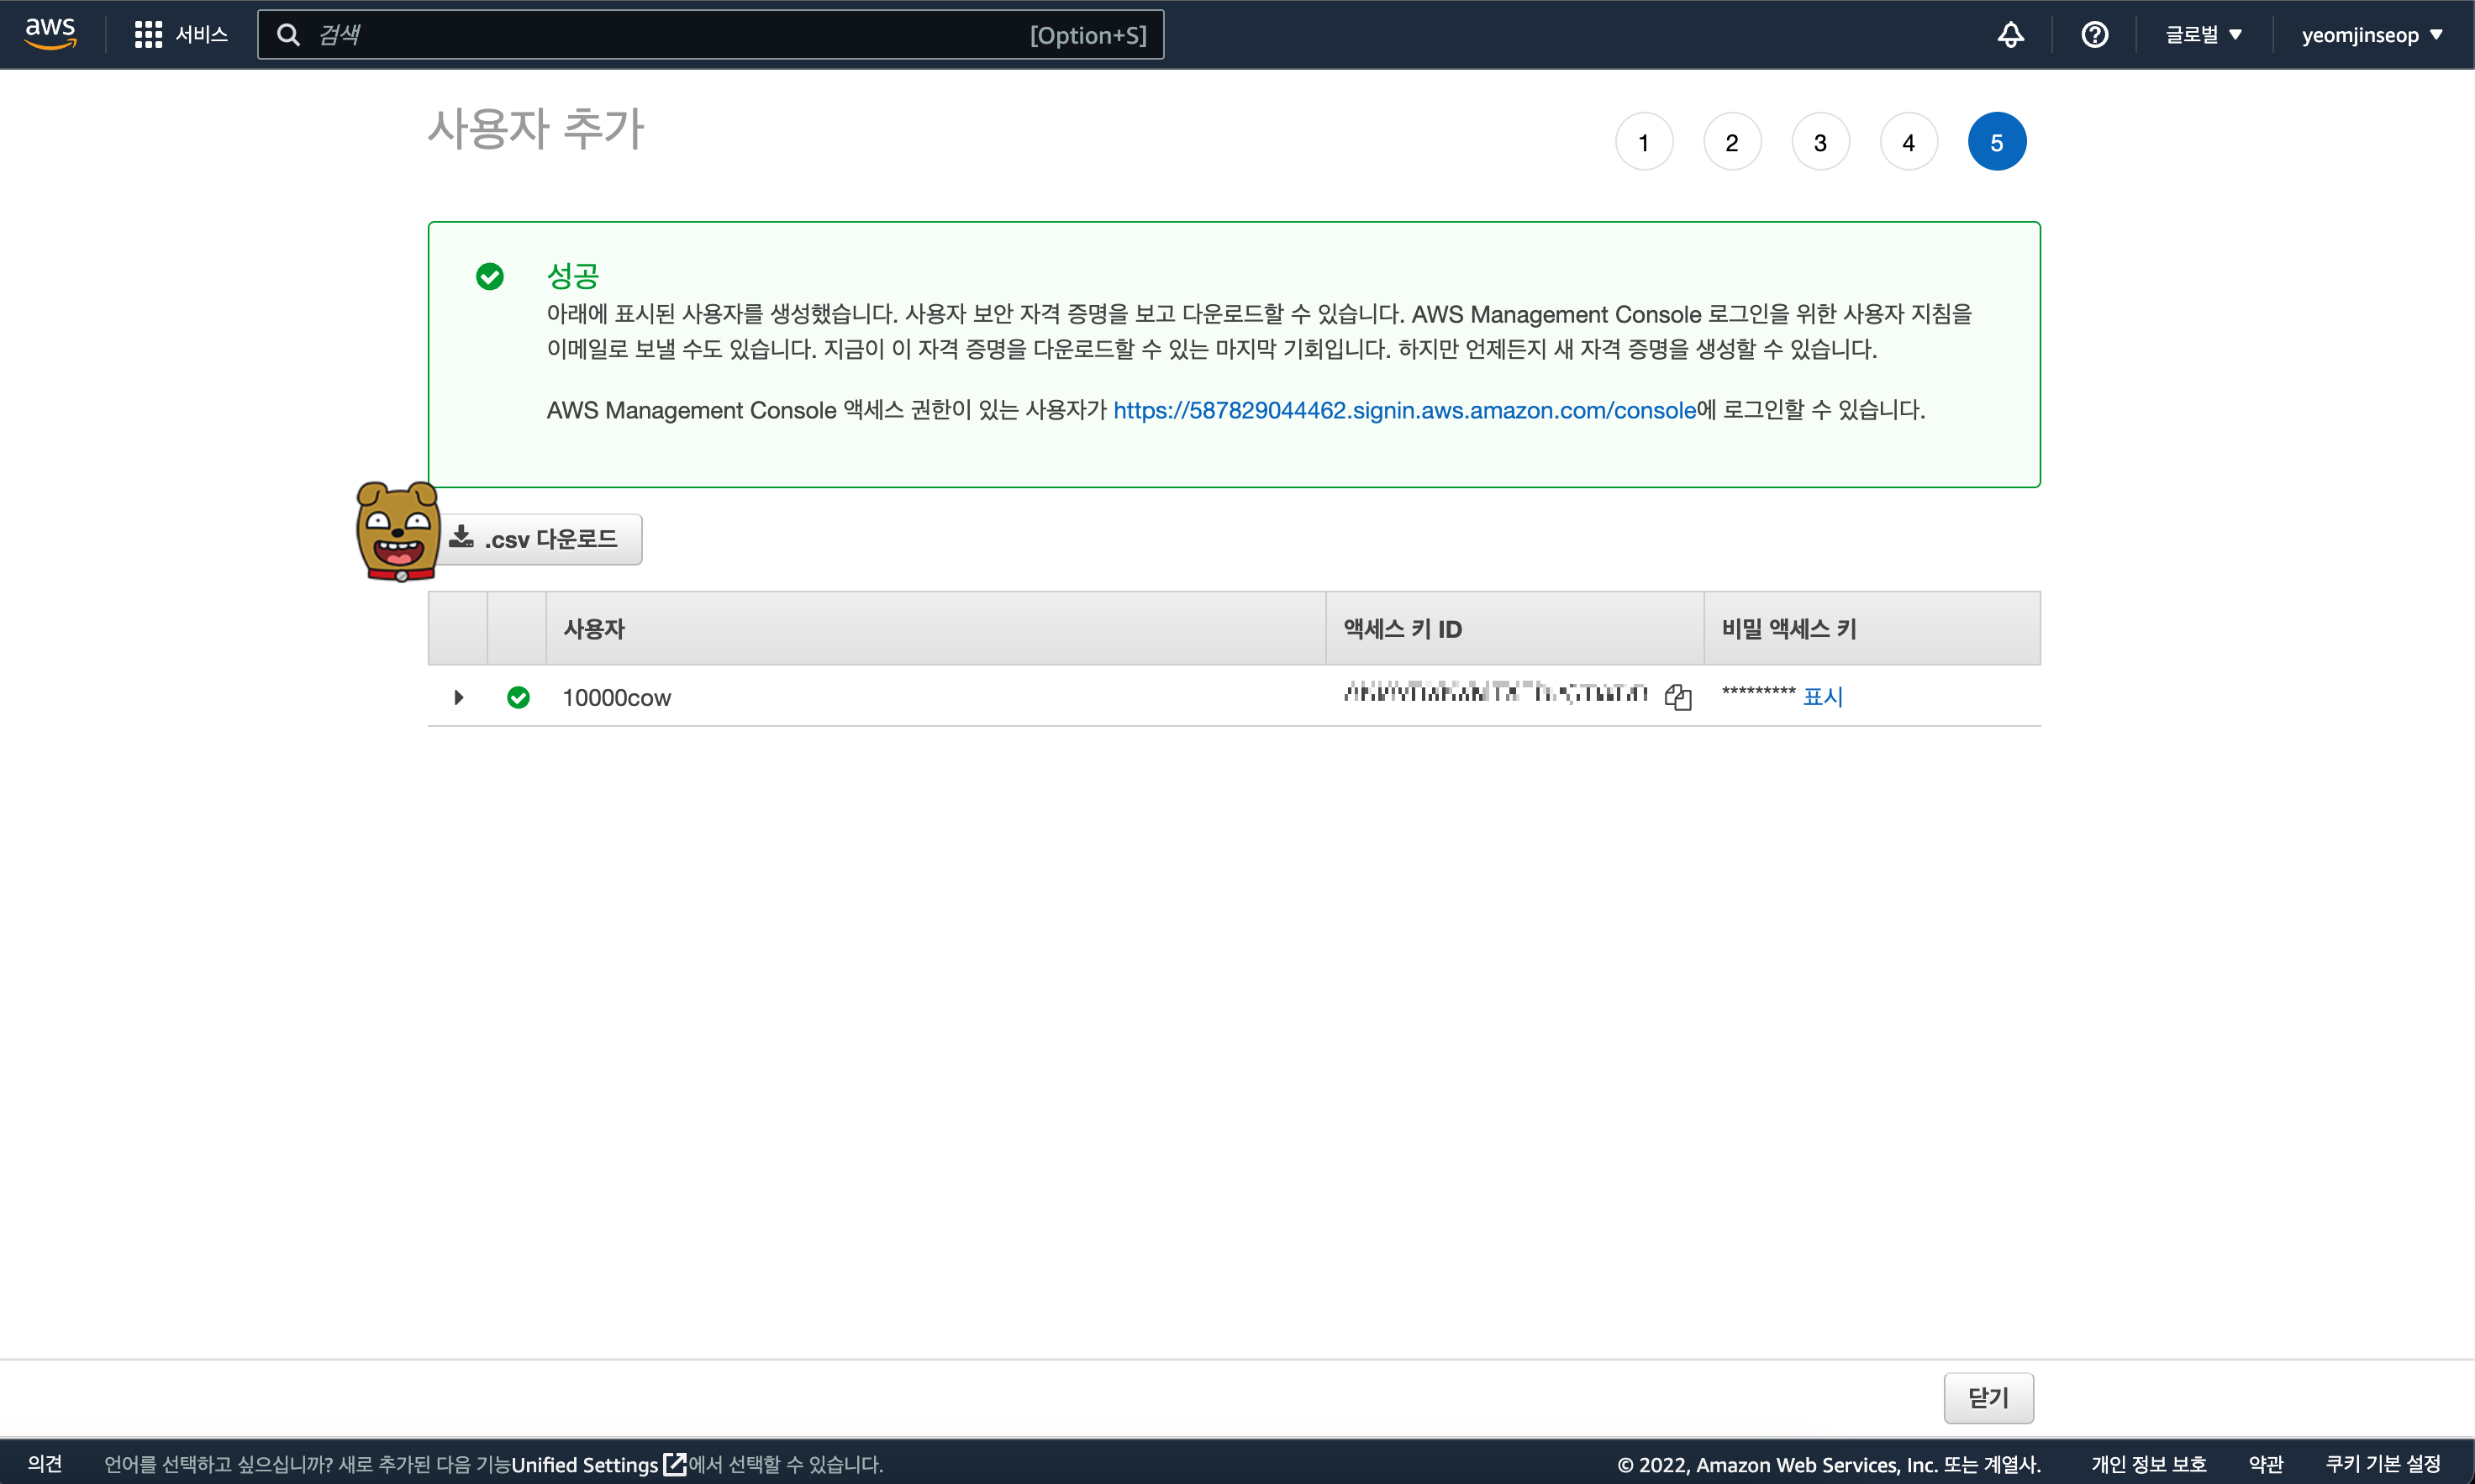Go to step 3 of wizard
Image resolution: width=2475 pixels, height=1484 pixels.
coord(1820,142)
